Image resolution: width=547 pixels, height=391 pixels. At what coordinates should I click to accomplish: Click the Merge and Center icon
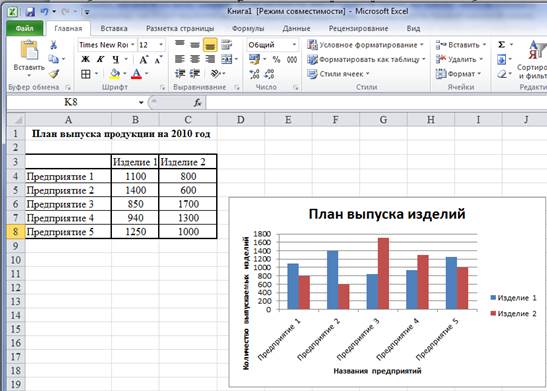(227, 59)
